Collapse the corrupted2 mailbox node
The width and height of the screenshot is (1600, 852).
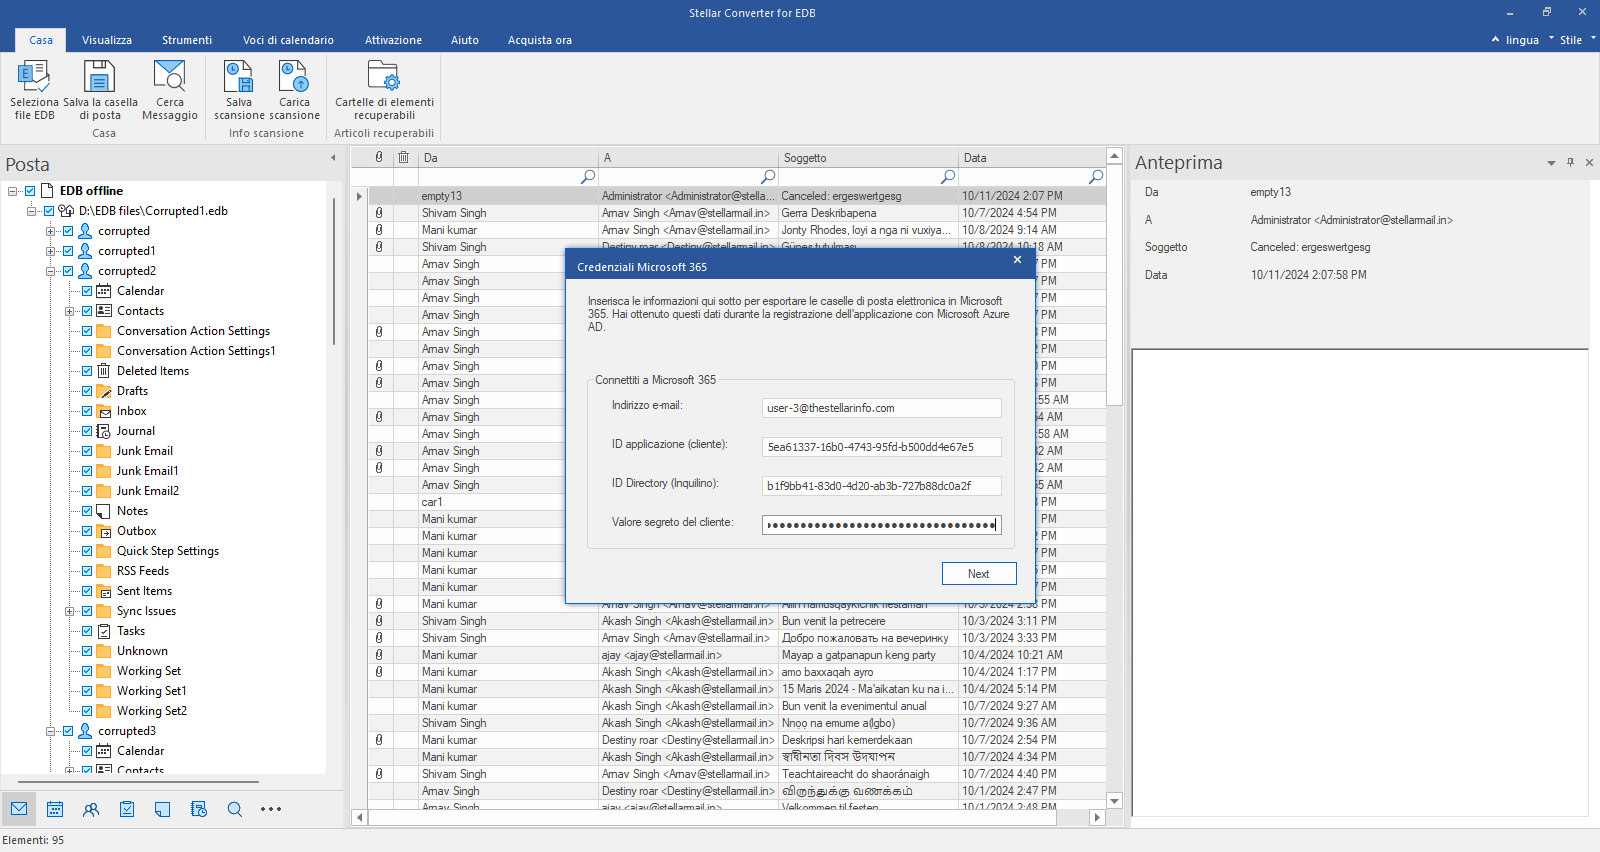click(x=50, y=270)
